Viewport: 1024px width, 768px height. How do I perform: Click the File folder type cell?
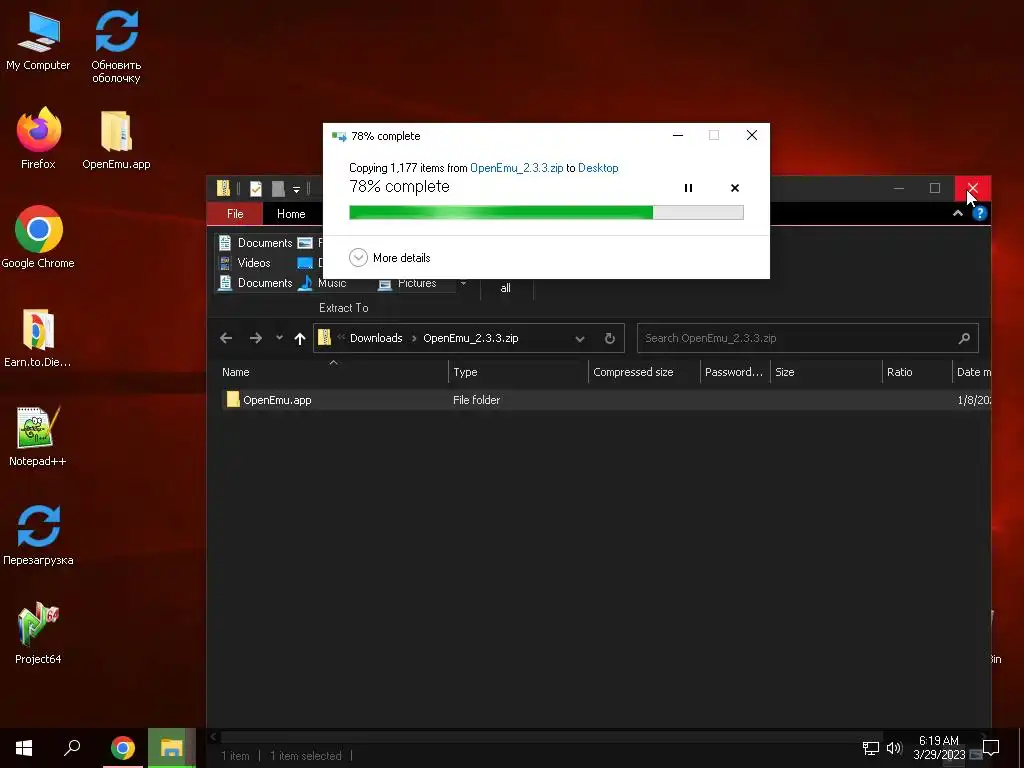tap(477, 400)
